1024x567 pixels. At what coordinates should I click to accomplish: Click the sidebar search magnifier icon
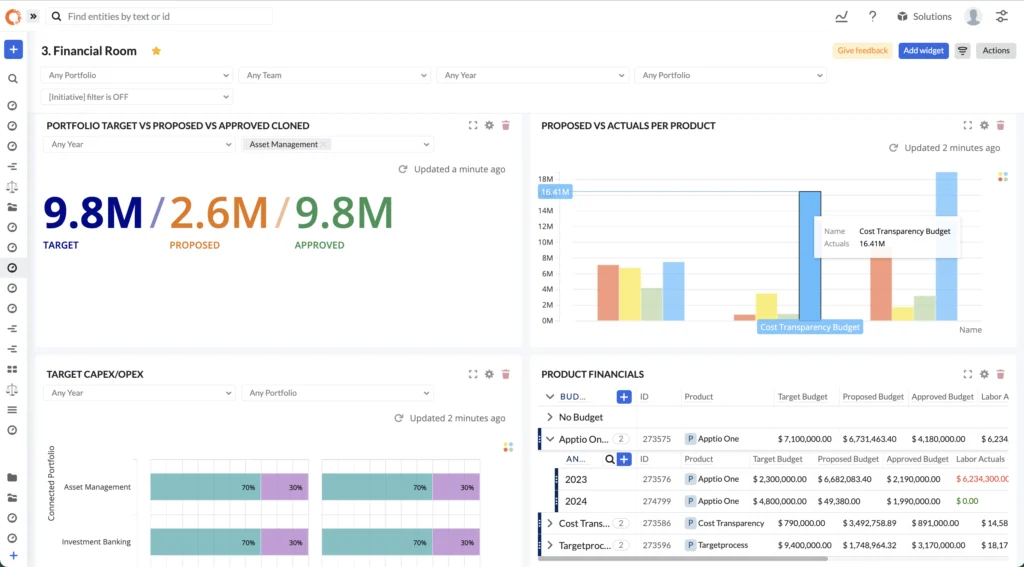(13, 78)
